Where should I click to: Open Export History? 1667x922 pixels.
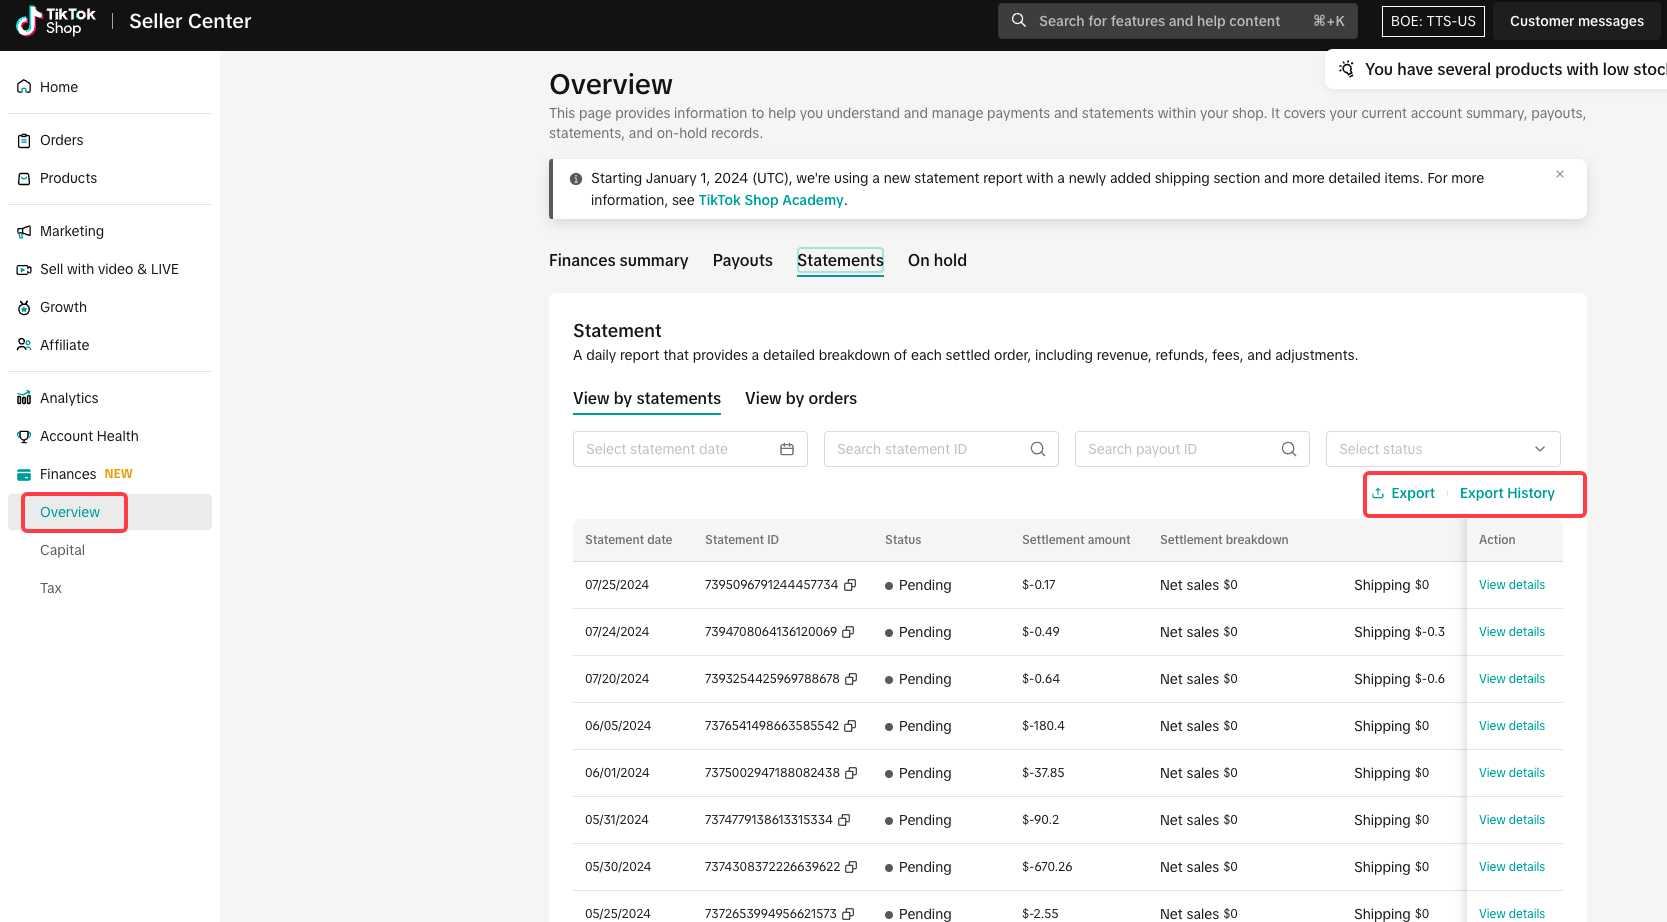pyautogui.click(x=1507, y=493)
